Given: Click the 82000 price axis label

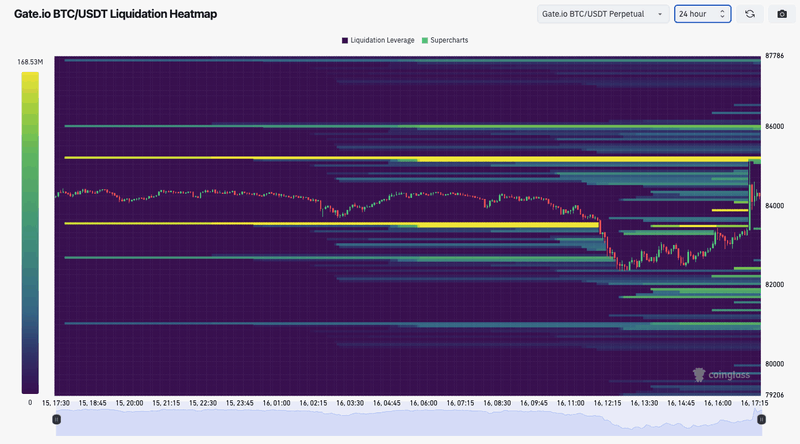Looking at the screenshot, I should tap(774, 285).
